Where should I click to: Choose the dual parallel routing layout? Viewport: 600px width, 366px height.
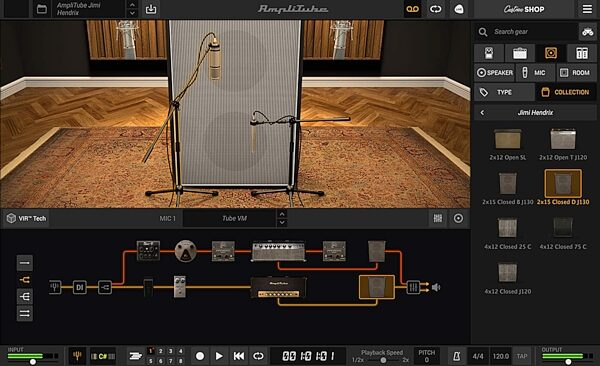click(x=24, y=314)
